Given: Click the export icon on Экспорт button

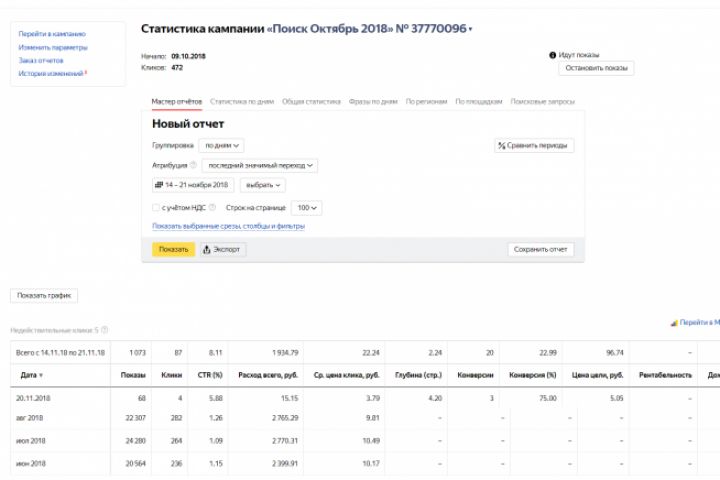Looking at the screenshot, I should click(x=207, y=249).
